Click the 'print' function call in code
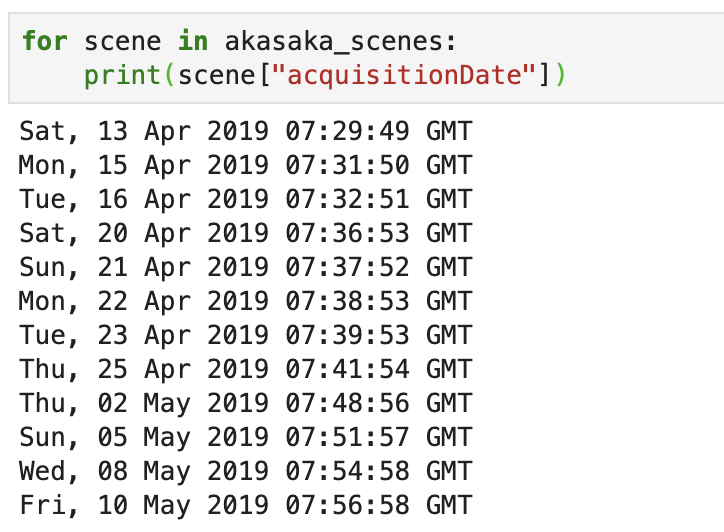This screenshot has width=724, height=532. tap(122, 75)
